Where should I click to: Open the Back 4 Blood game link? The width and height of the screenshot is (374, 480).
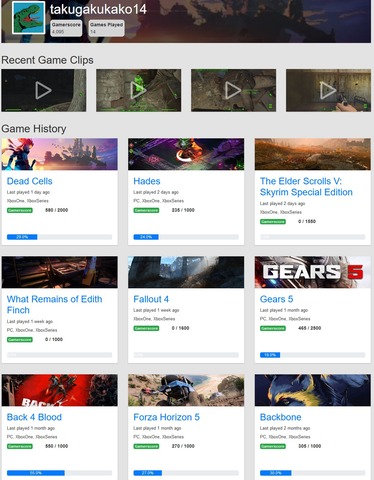click(34, 417)
